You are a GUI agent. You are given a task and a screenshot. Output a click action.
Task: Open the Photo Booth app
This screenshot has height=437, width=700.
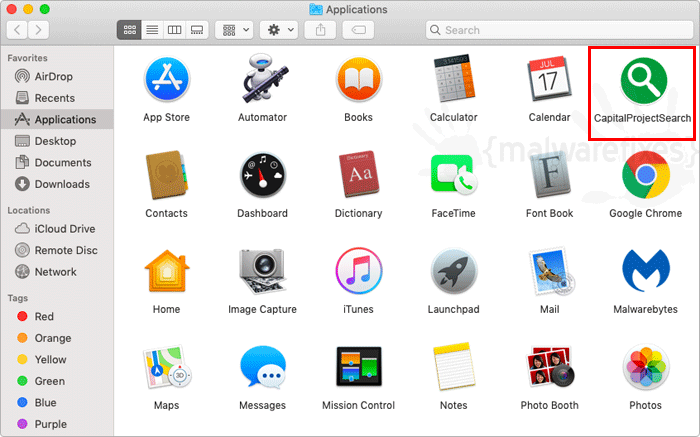(550, 367)
